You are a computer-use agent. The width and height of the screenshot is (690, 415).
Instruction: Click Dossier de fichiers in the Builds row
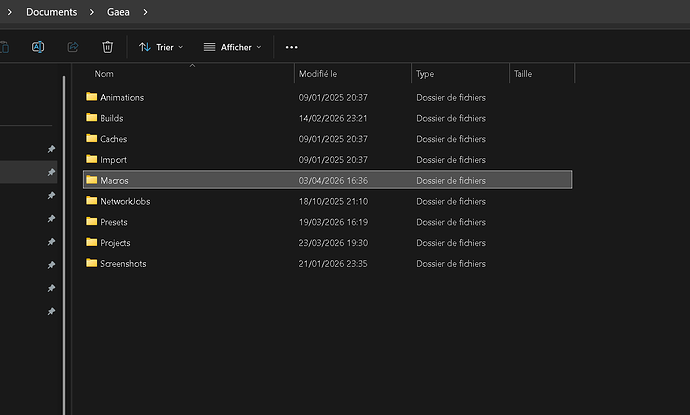coord(451,118)
